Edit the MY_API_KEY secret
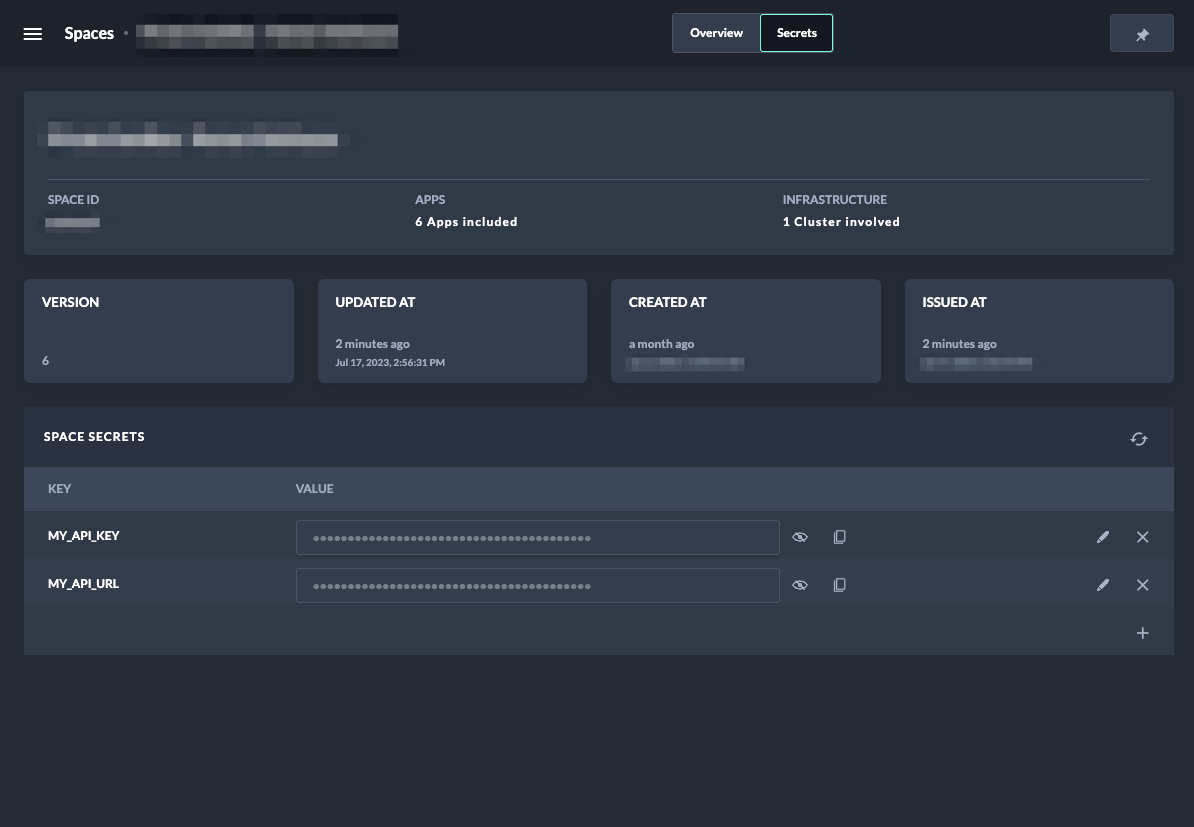The height and width of the screenshot is (827, 1194). point(1103,537)
